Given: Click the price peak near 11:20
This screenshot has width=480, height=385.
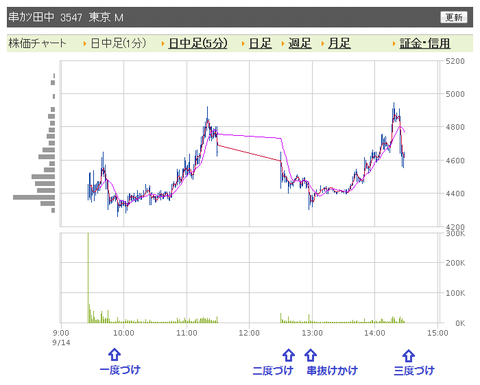Looking at the screenshot, I should pos(207,115).
